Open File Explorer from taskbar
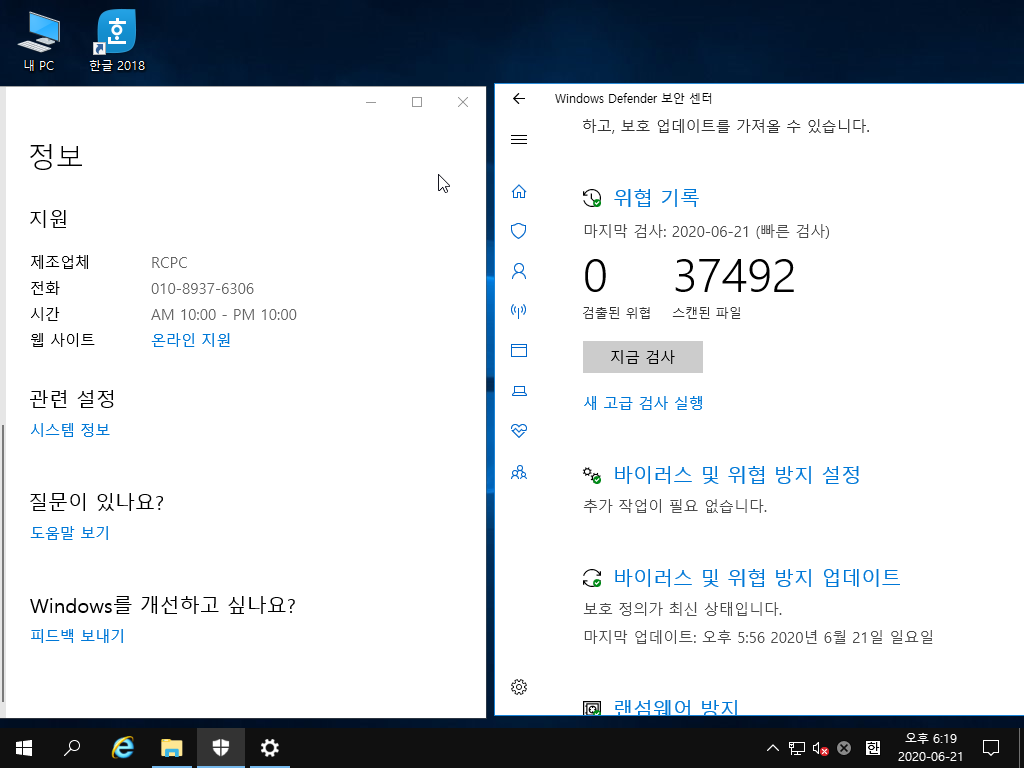The height and width of the screenshot is (768, 1024). (x=171, y=748)
